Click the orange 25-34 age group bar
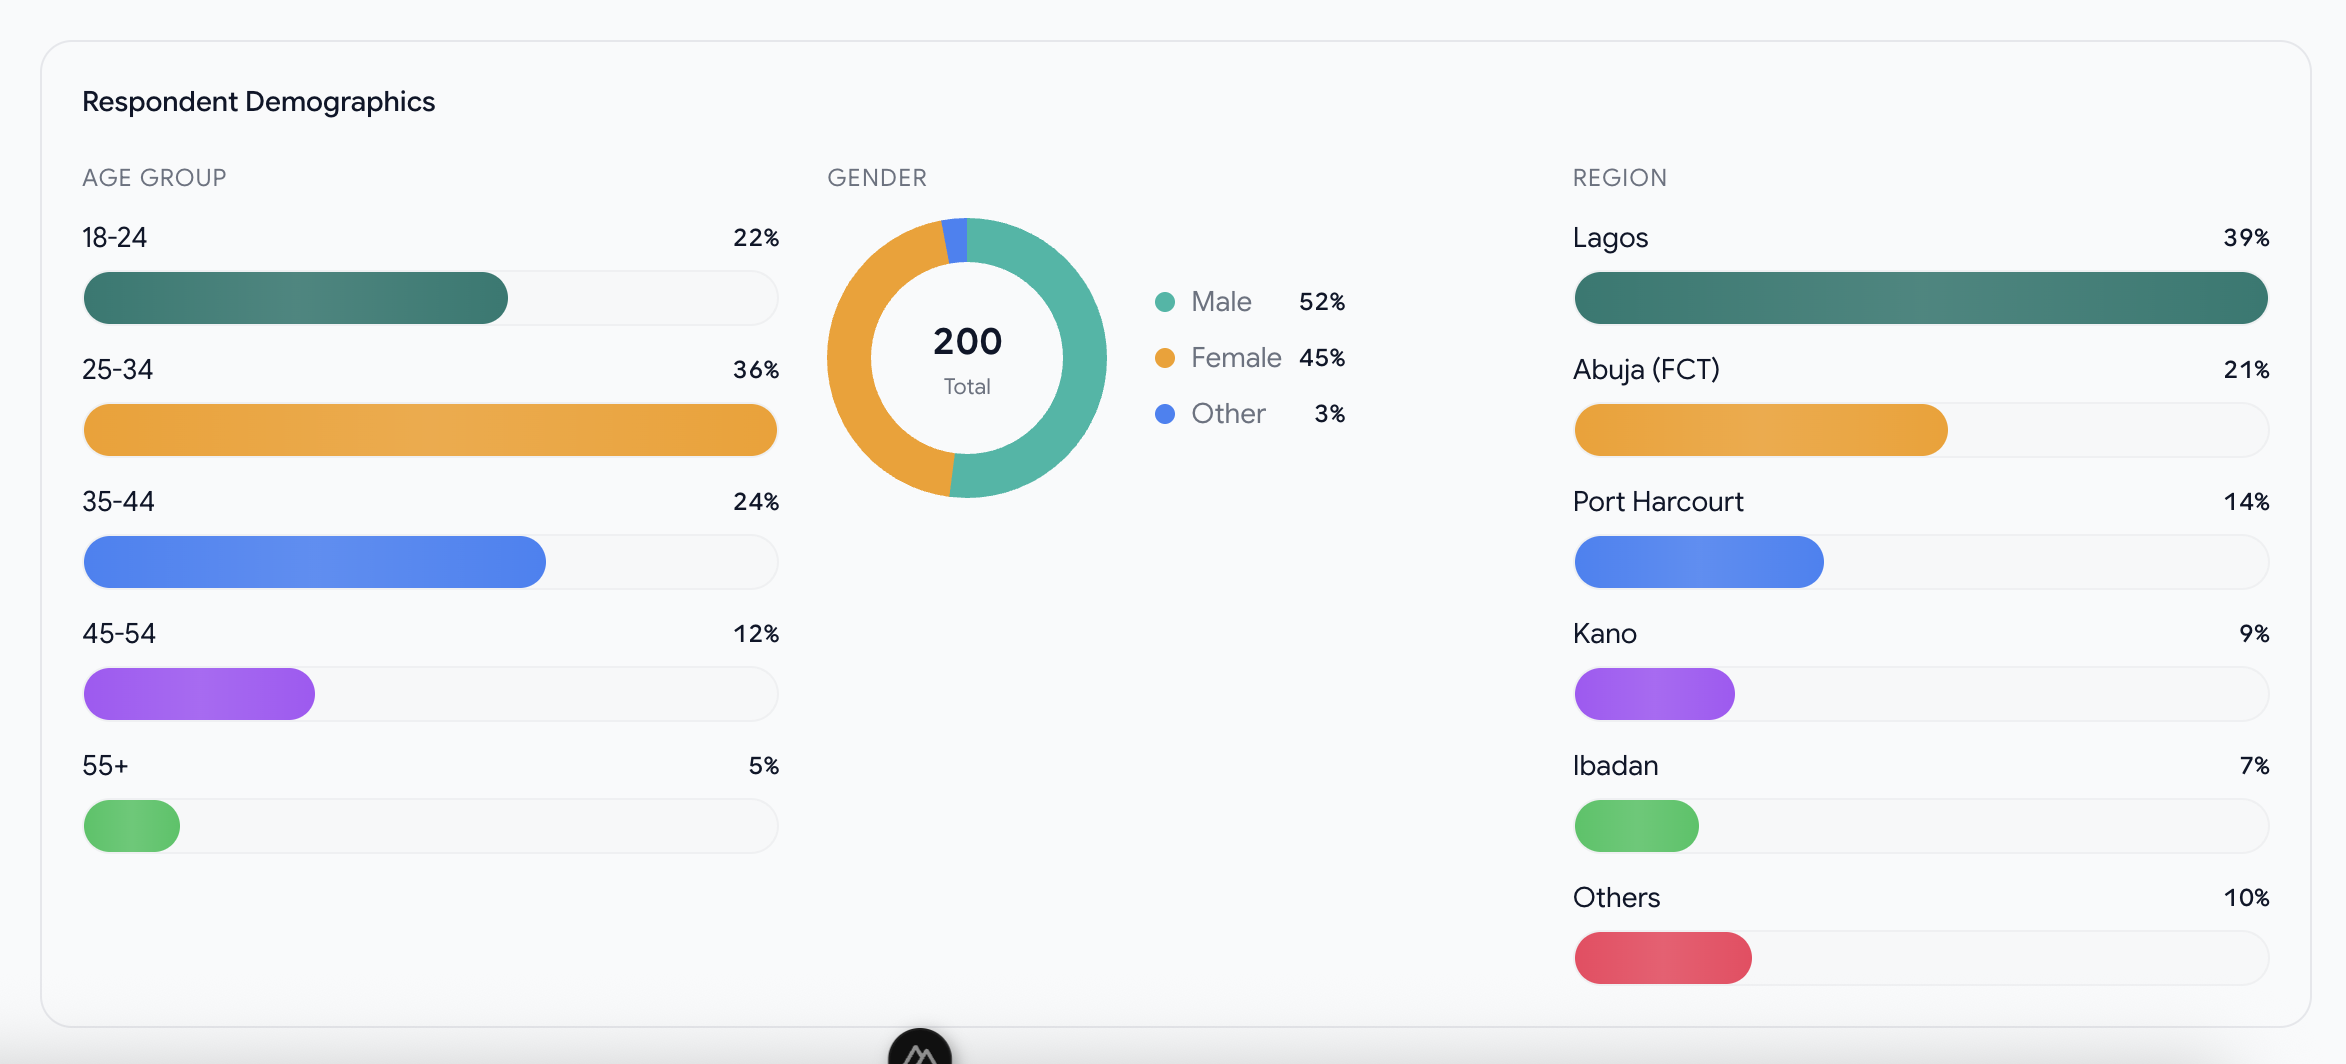Viewport: 2346px width, 1064px height. coord(430,430)
